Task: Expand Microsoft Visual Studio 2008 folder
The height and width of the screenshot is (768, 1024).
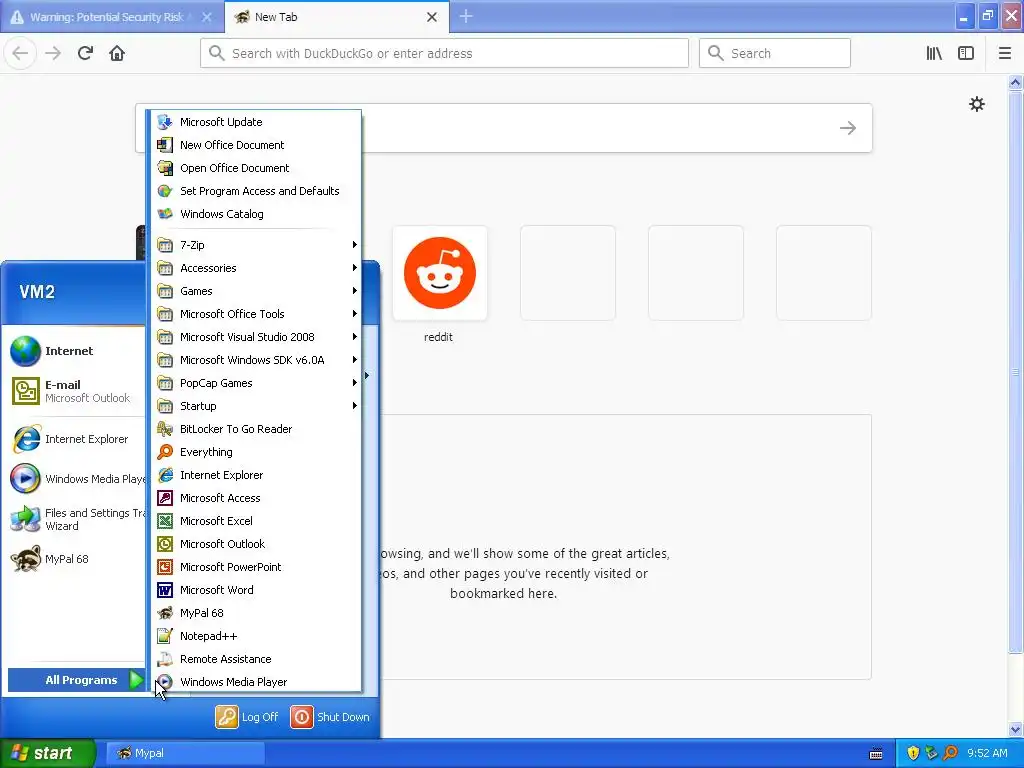Action: (257, 337)
